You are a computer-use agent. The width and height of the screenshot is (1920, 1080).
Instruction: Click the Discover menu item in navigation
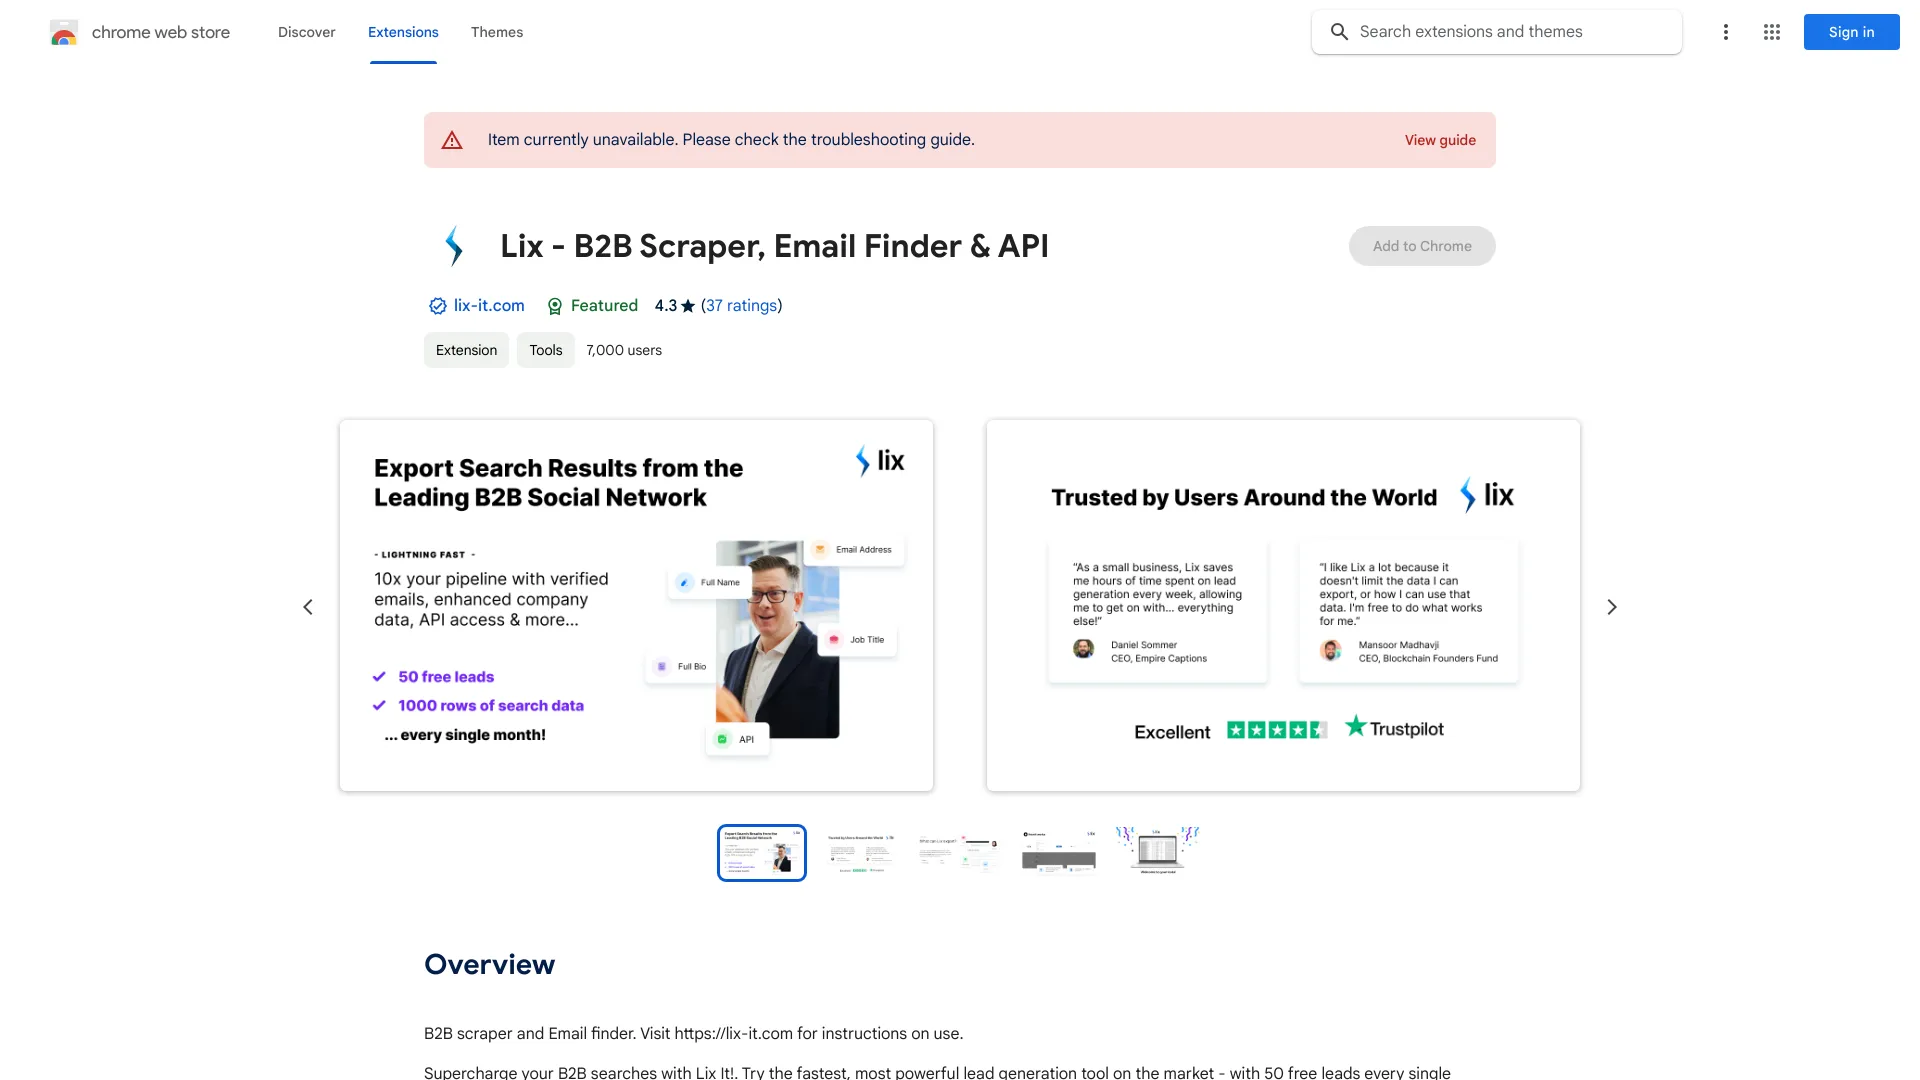306,32
